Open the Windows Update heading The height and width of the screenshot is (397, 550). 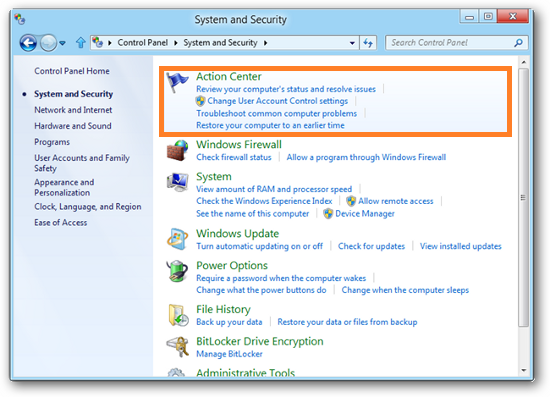point(237,234)
